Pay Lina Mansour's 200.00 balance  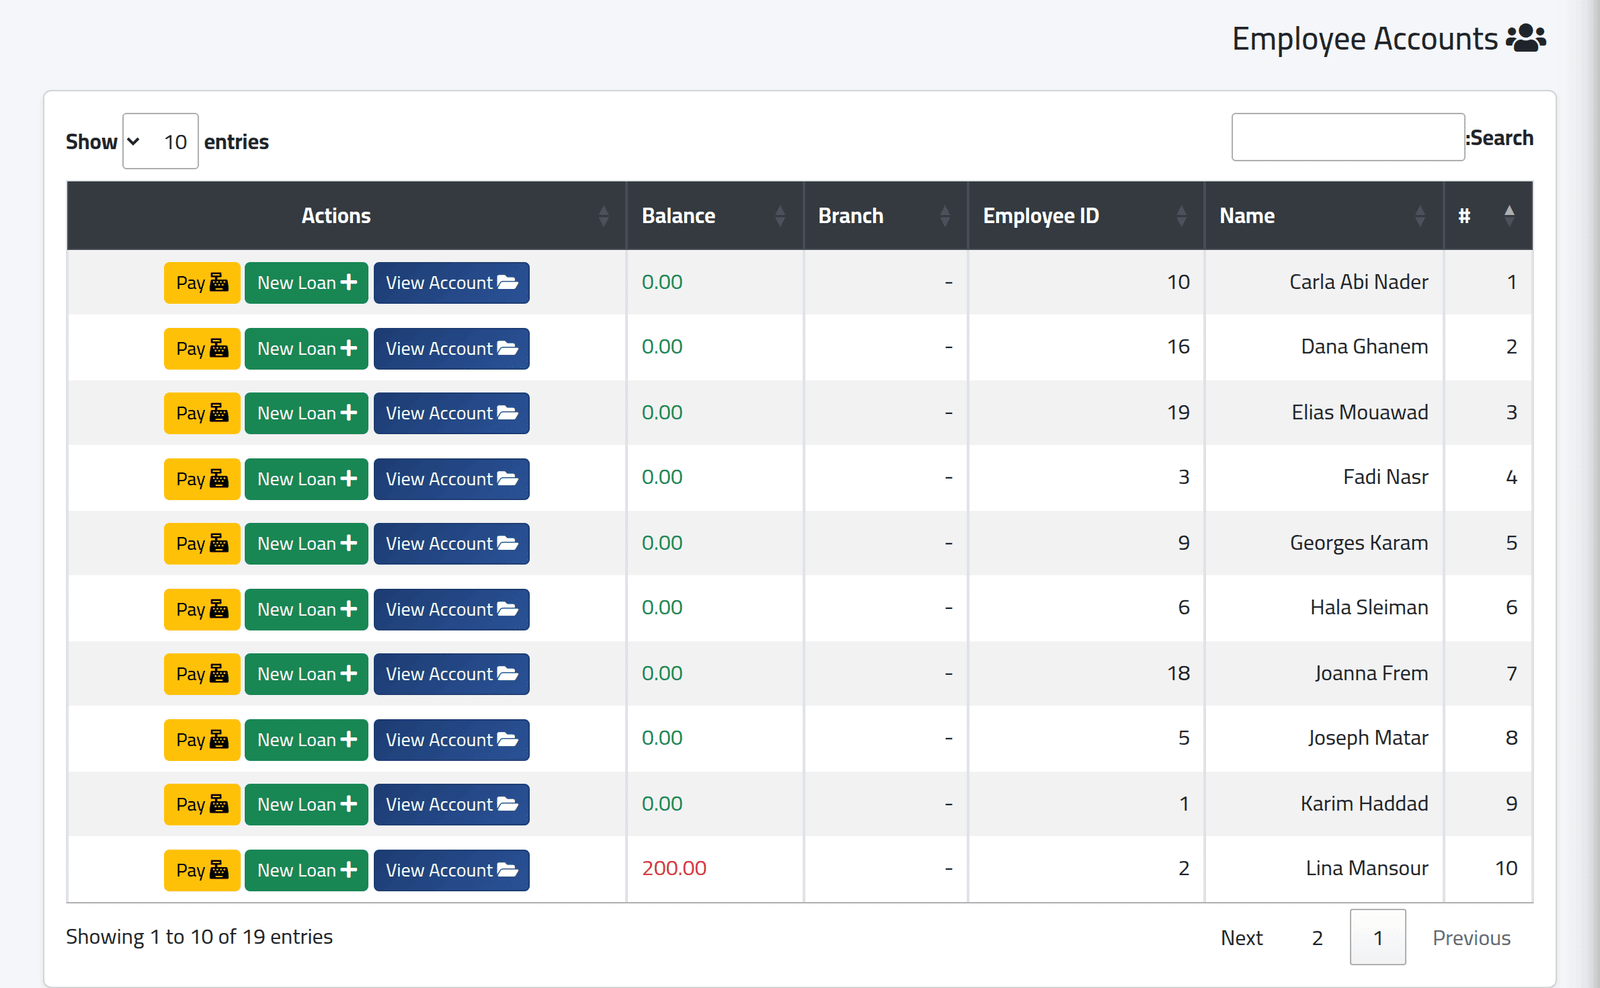coord(202,870)
